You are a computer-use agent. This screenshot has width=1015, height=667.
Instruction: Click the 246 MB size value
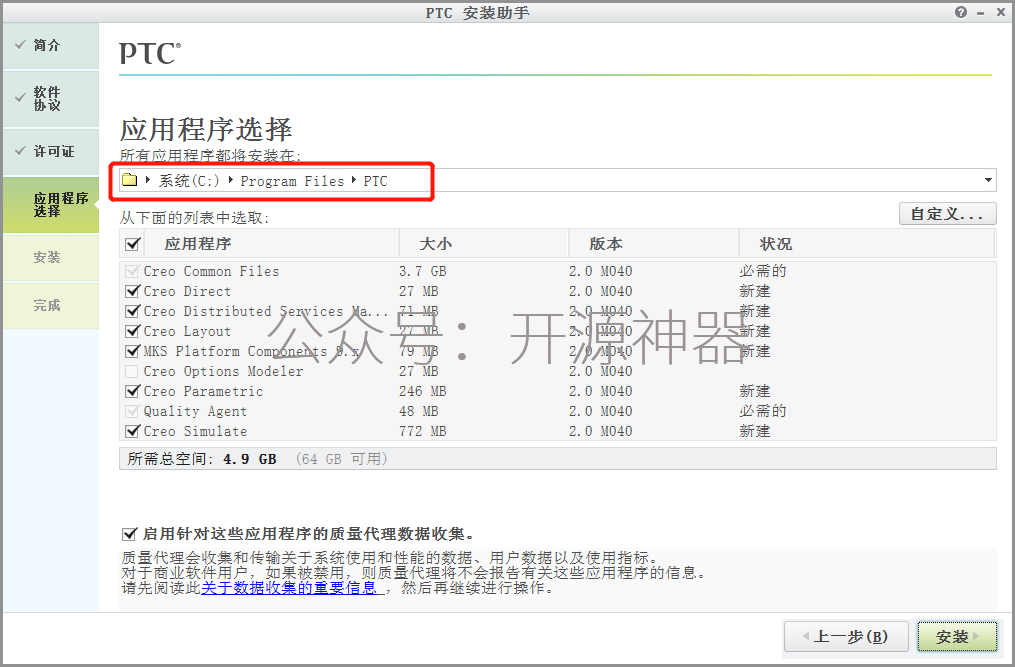pos(423,392)
